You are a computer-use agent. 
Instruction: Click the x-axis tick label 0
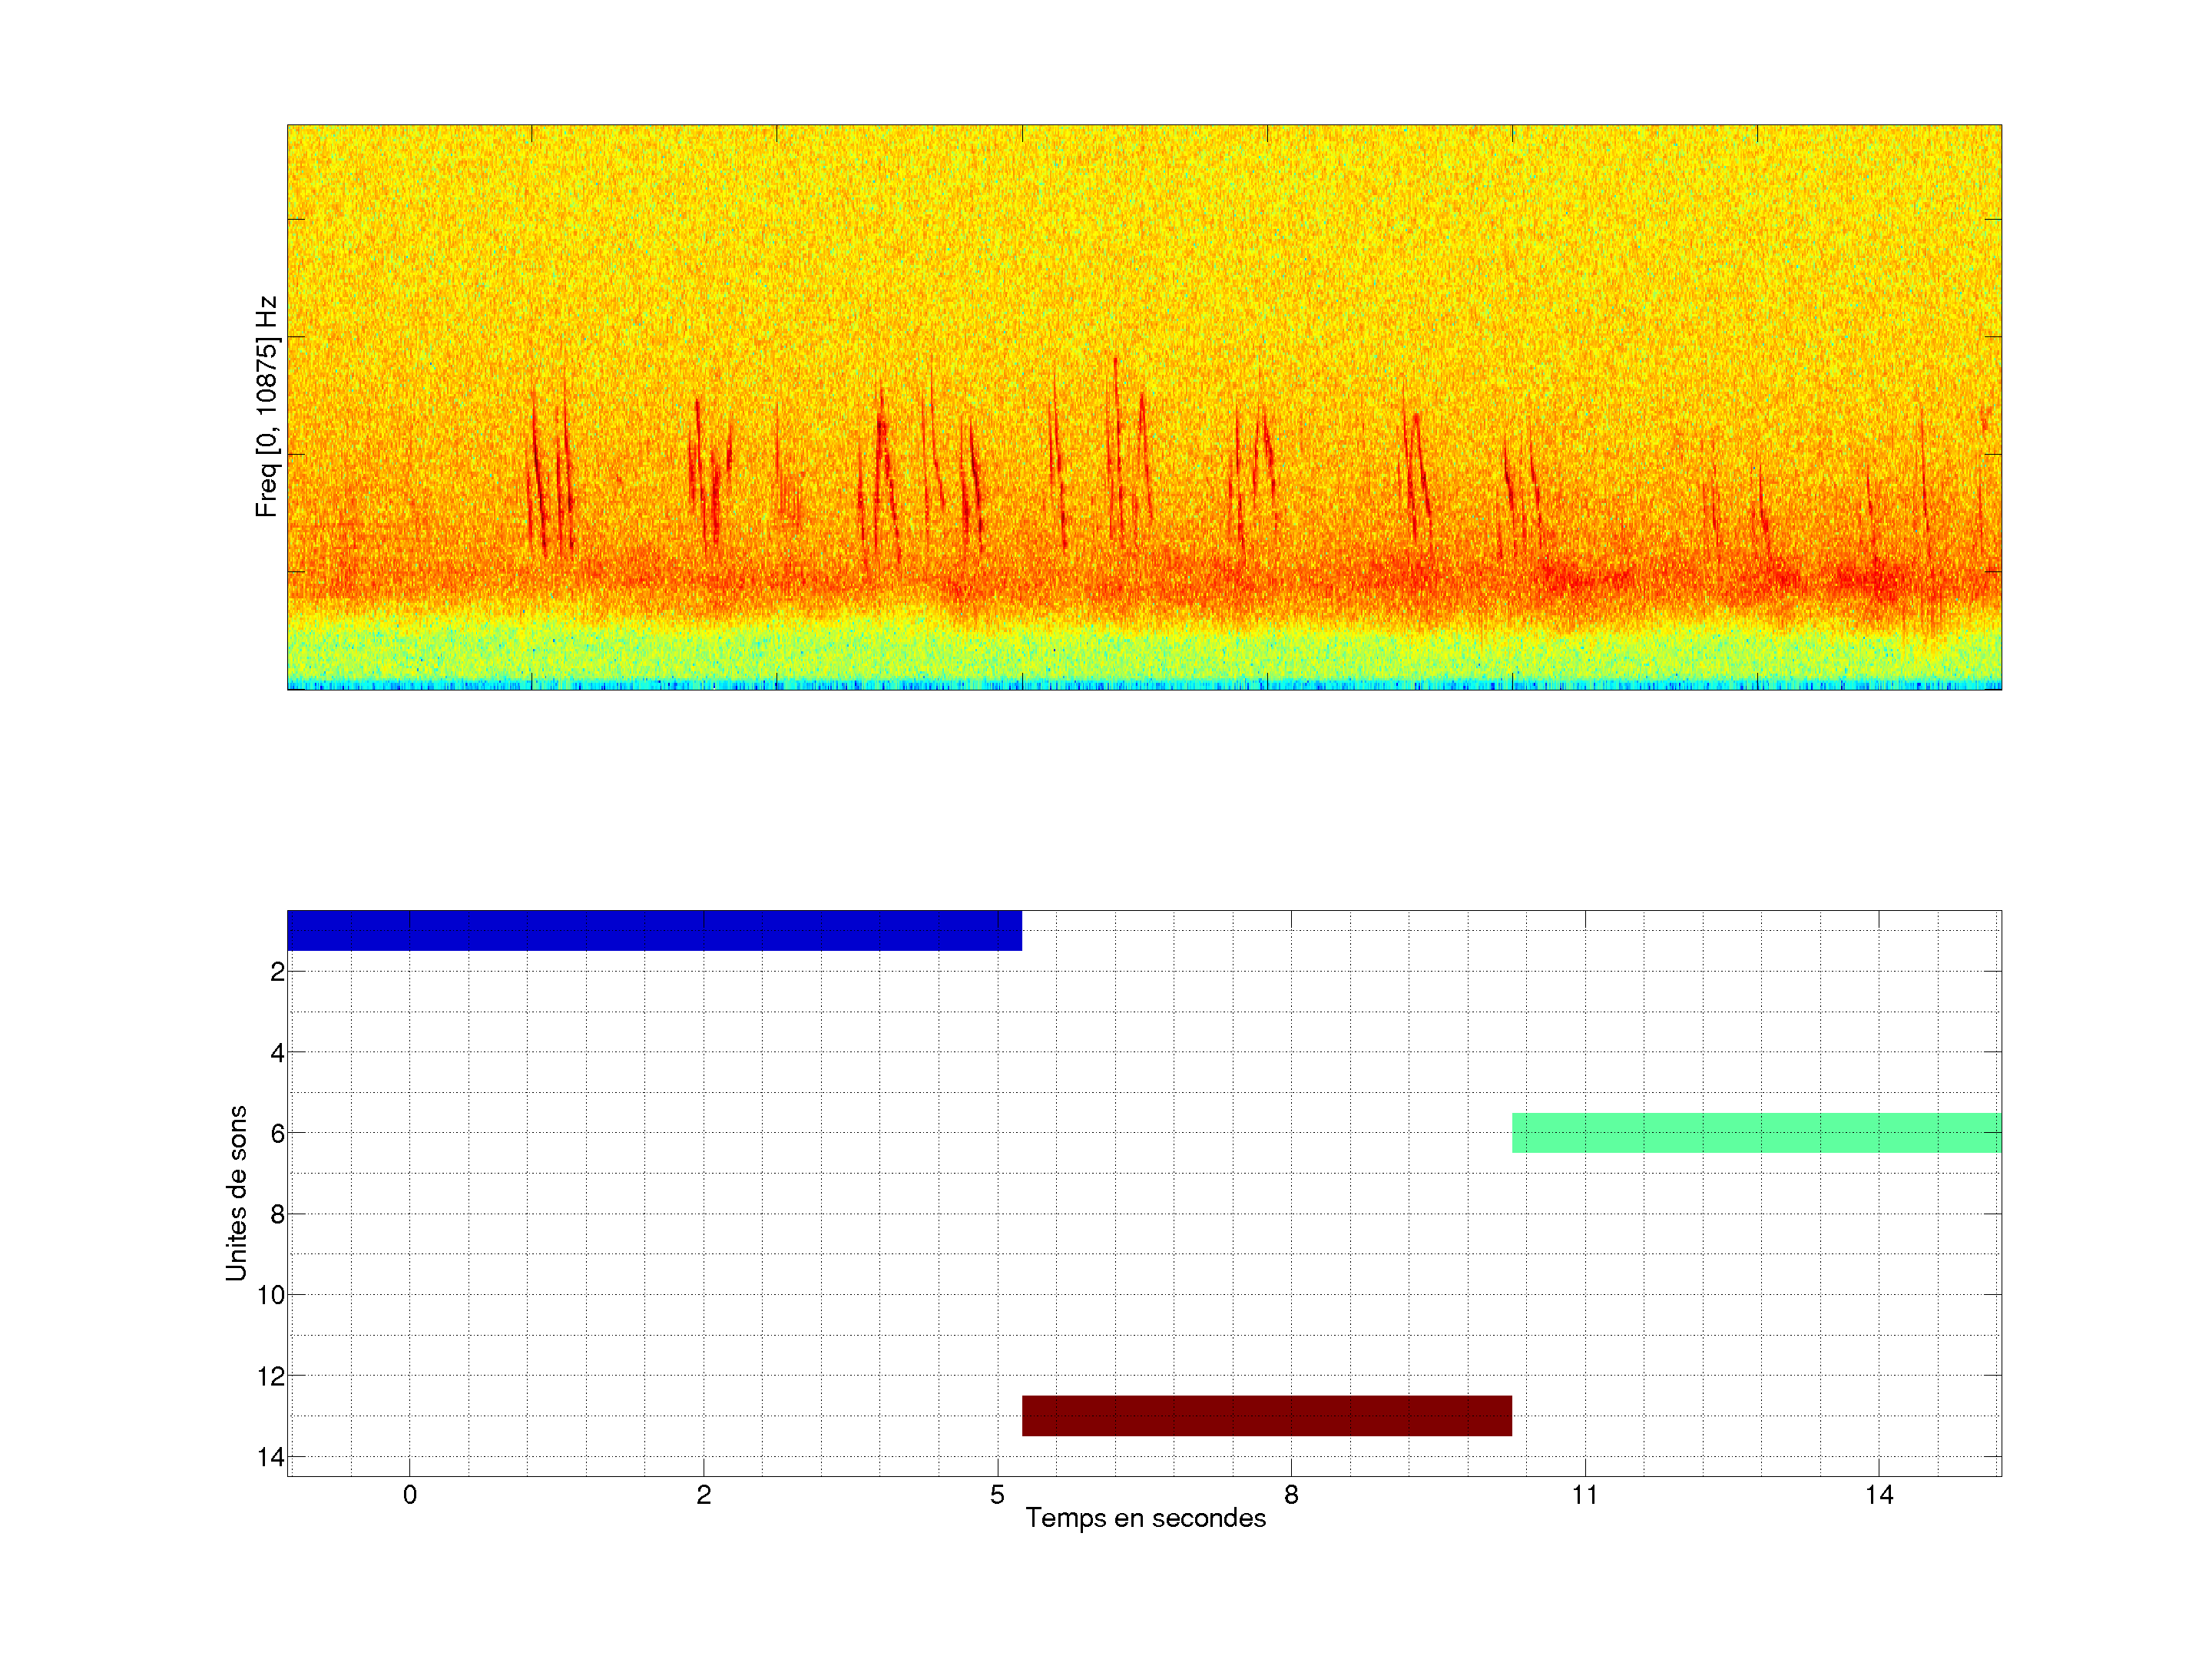pyautogui.click(x=410, y=1495)
